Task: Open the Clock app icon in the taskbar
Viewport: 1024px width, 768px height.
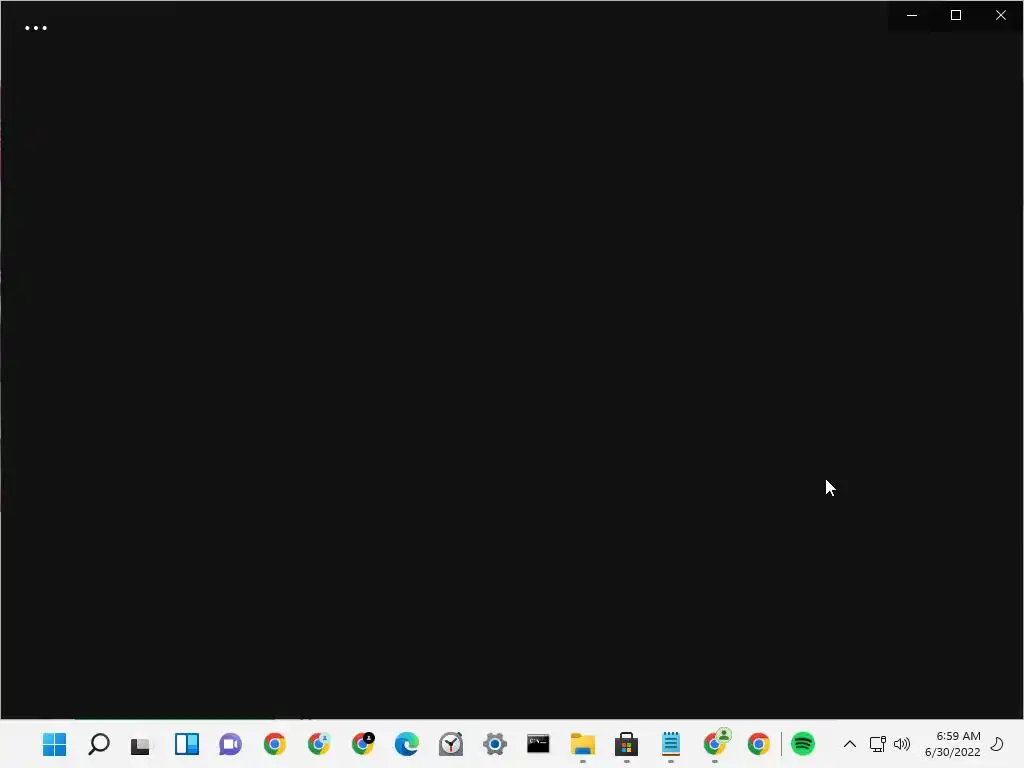Action: pos(451,744)
